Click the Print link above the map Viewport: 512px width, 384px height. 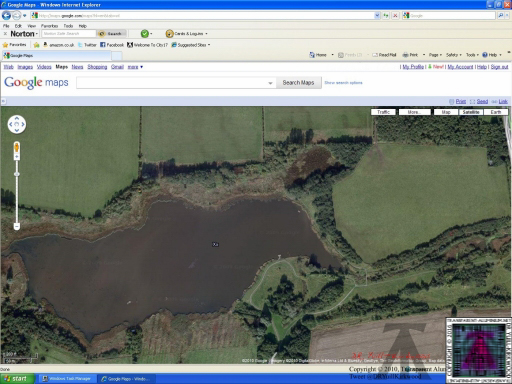tap(461, 101)
